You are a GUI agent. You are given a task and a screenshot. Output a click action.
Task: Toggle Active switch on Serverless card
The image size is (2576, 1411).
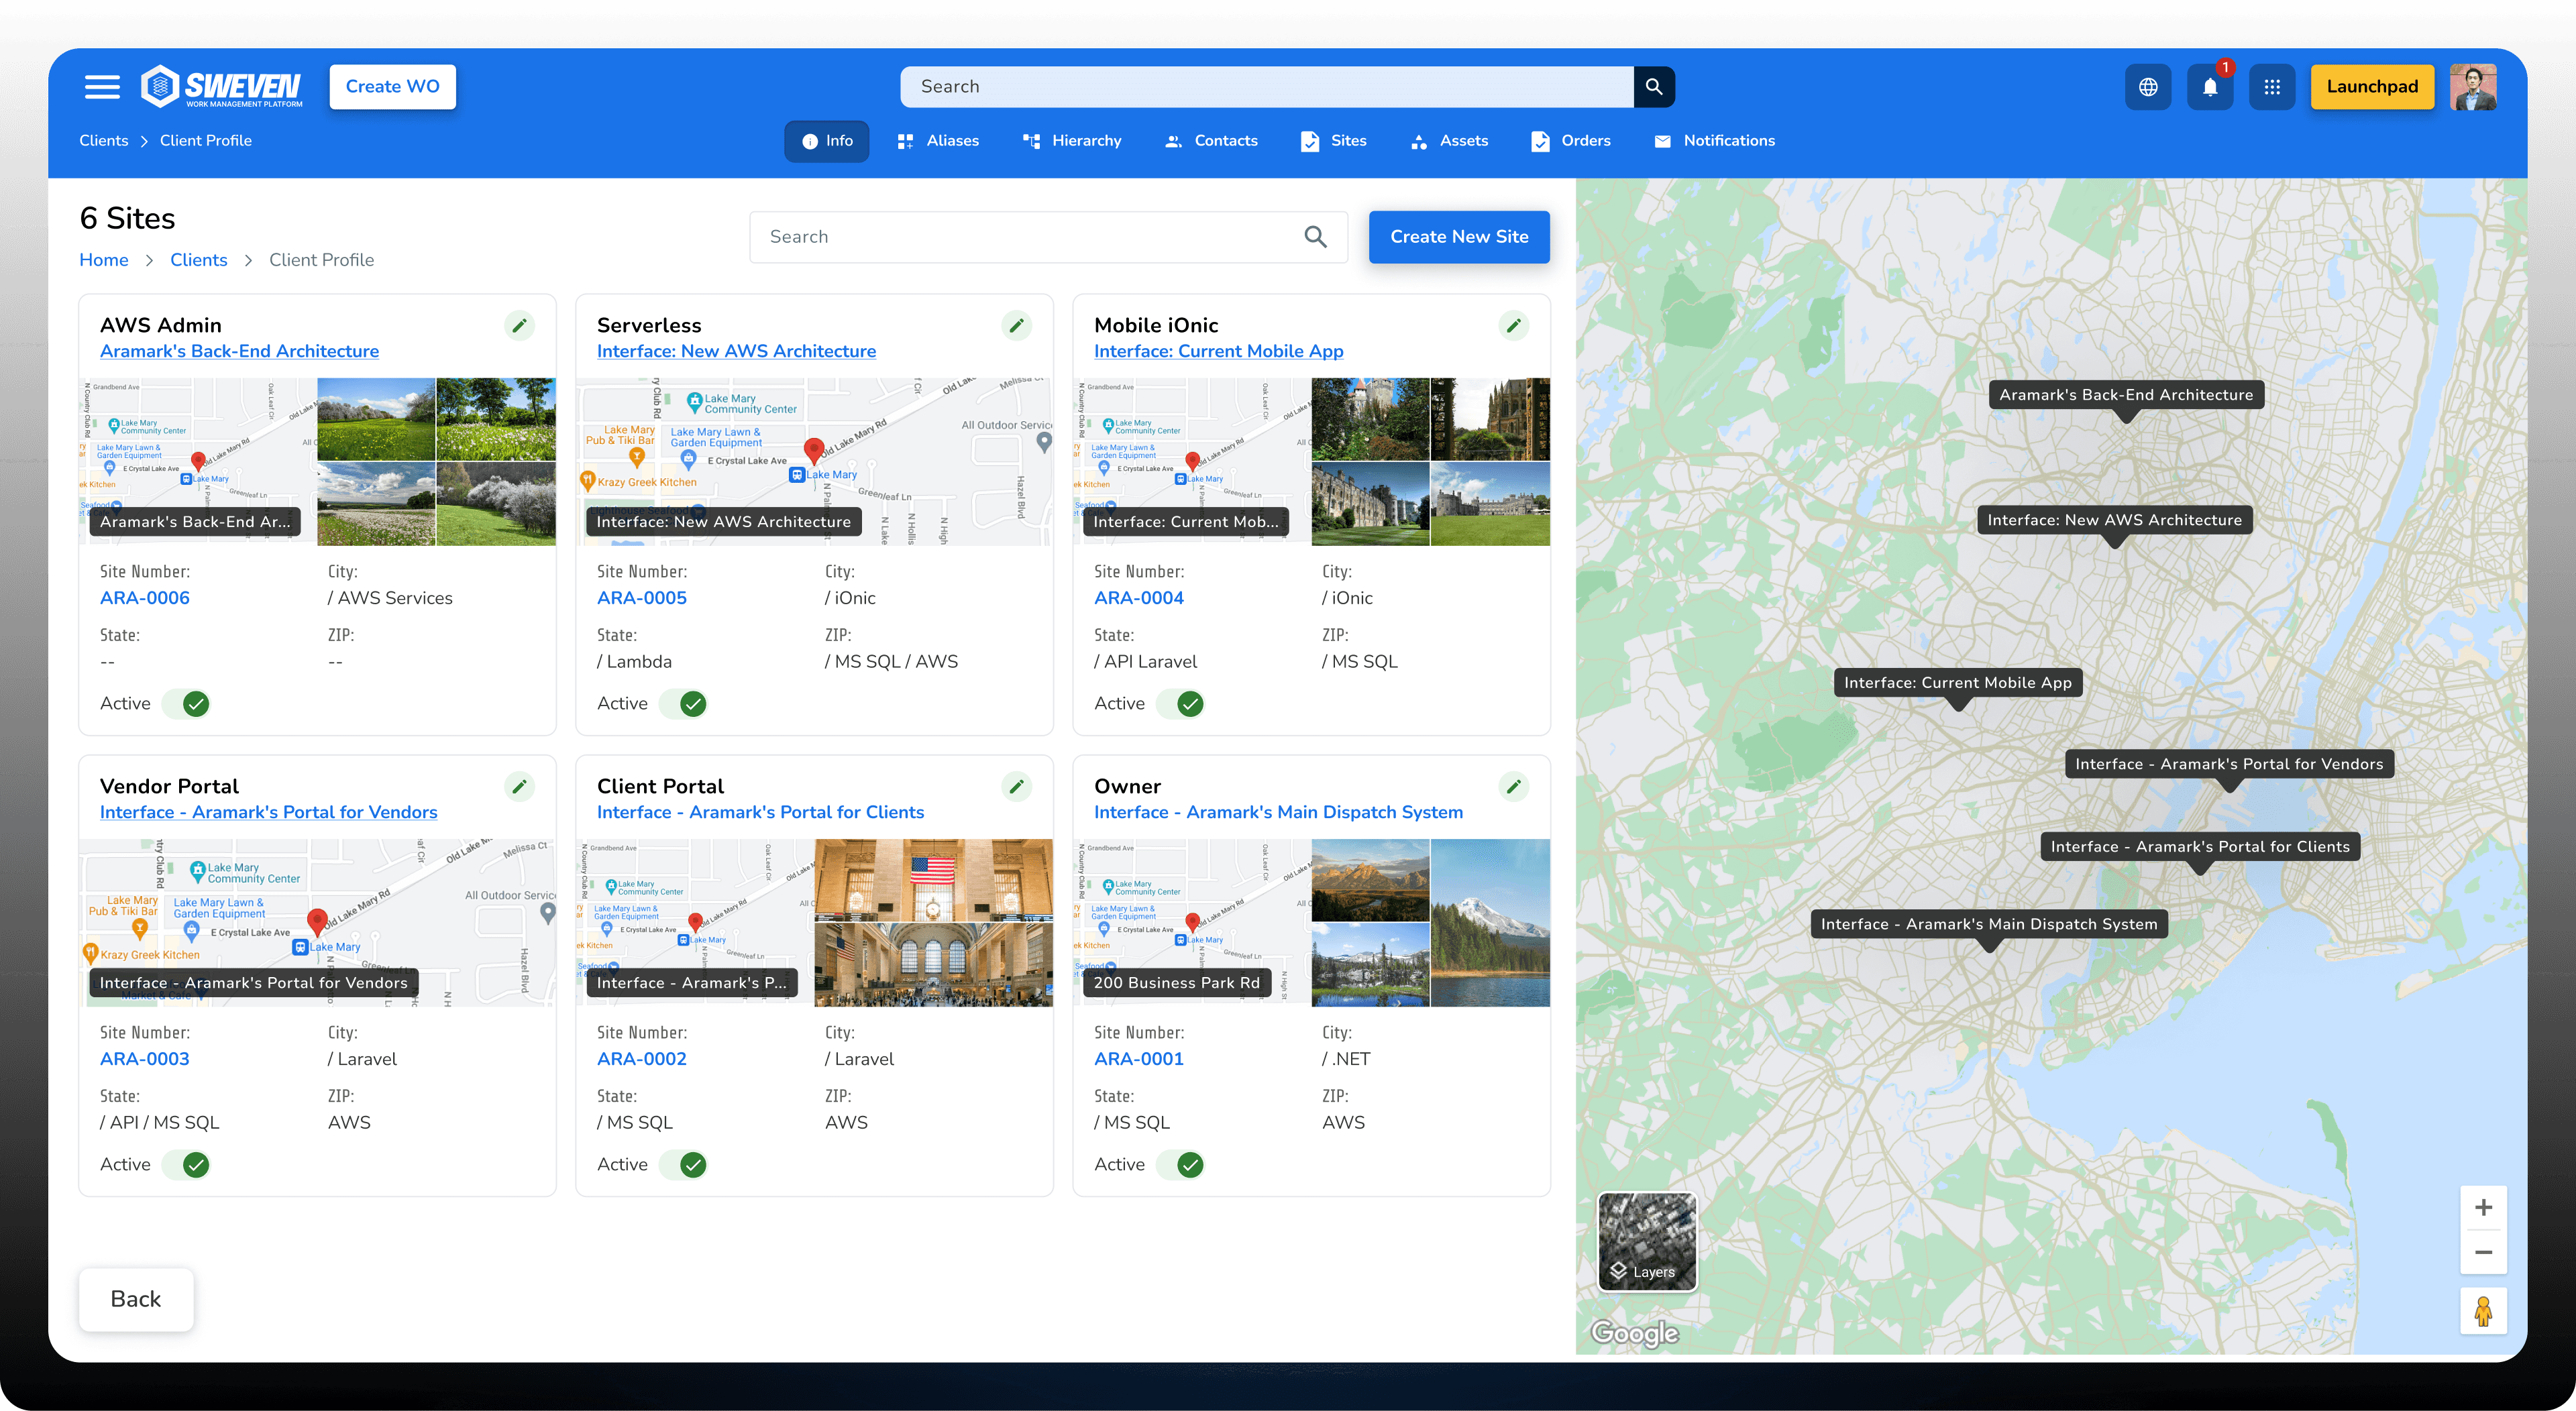684,704
